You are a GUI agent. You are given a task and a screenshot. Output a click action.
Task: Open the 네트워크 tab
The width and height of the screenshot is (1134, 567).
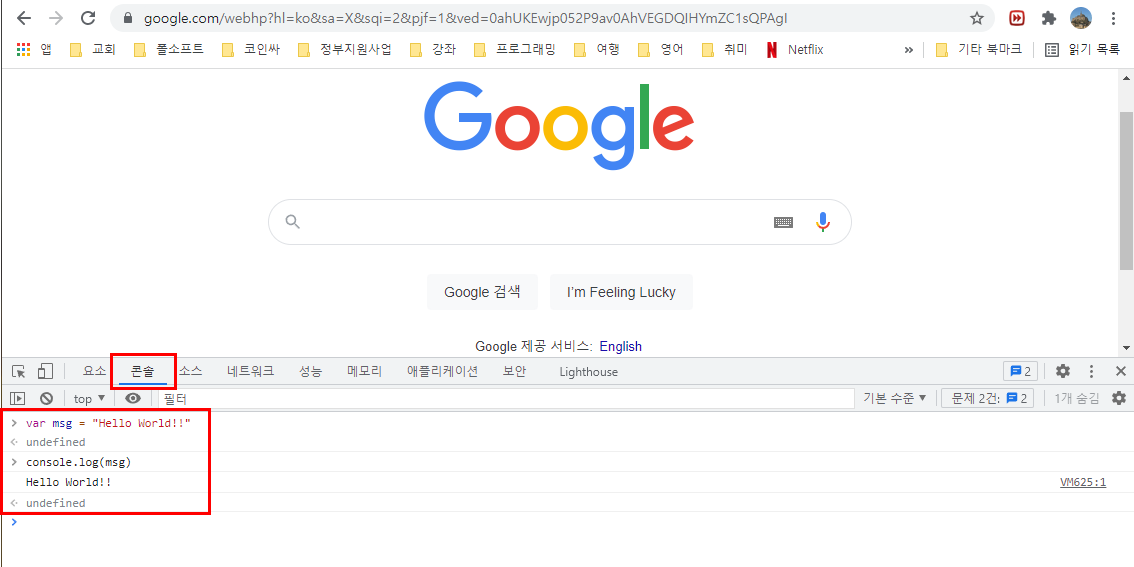click(x=250, y=372)
